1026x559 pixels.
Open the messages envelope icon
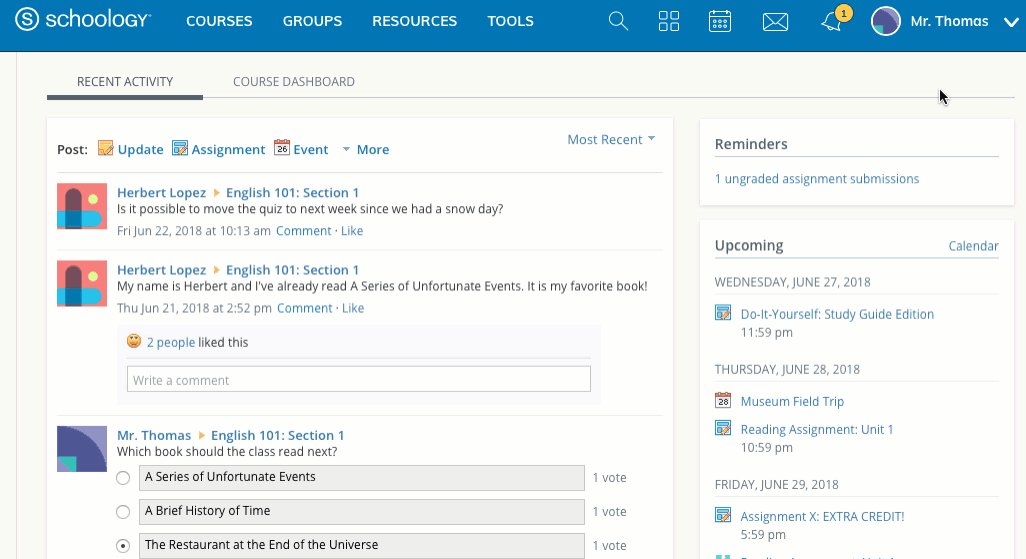(x=775, y=22)
